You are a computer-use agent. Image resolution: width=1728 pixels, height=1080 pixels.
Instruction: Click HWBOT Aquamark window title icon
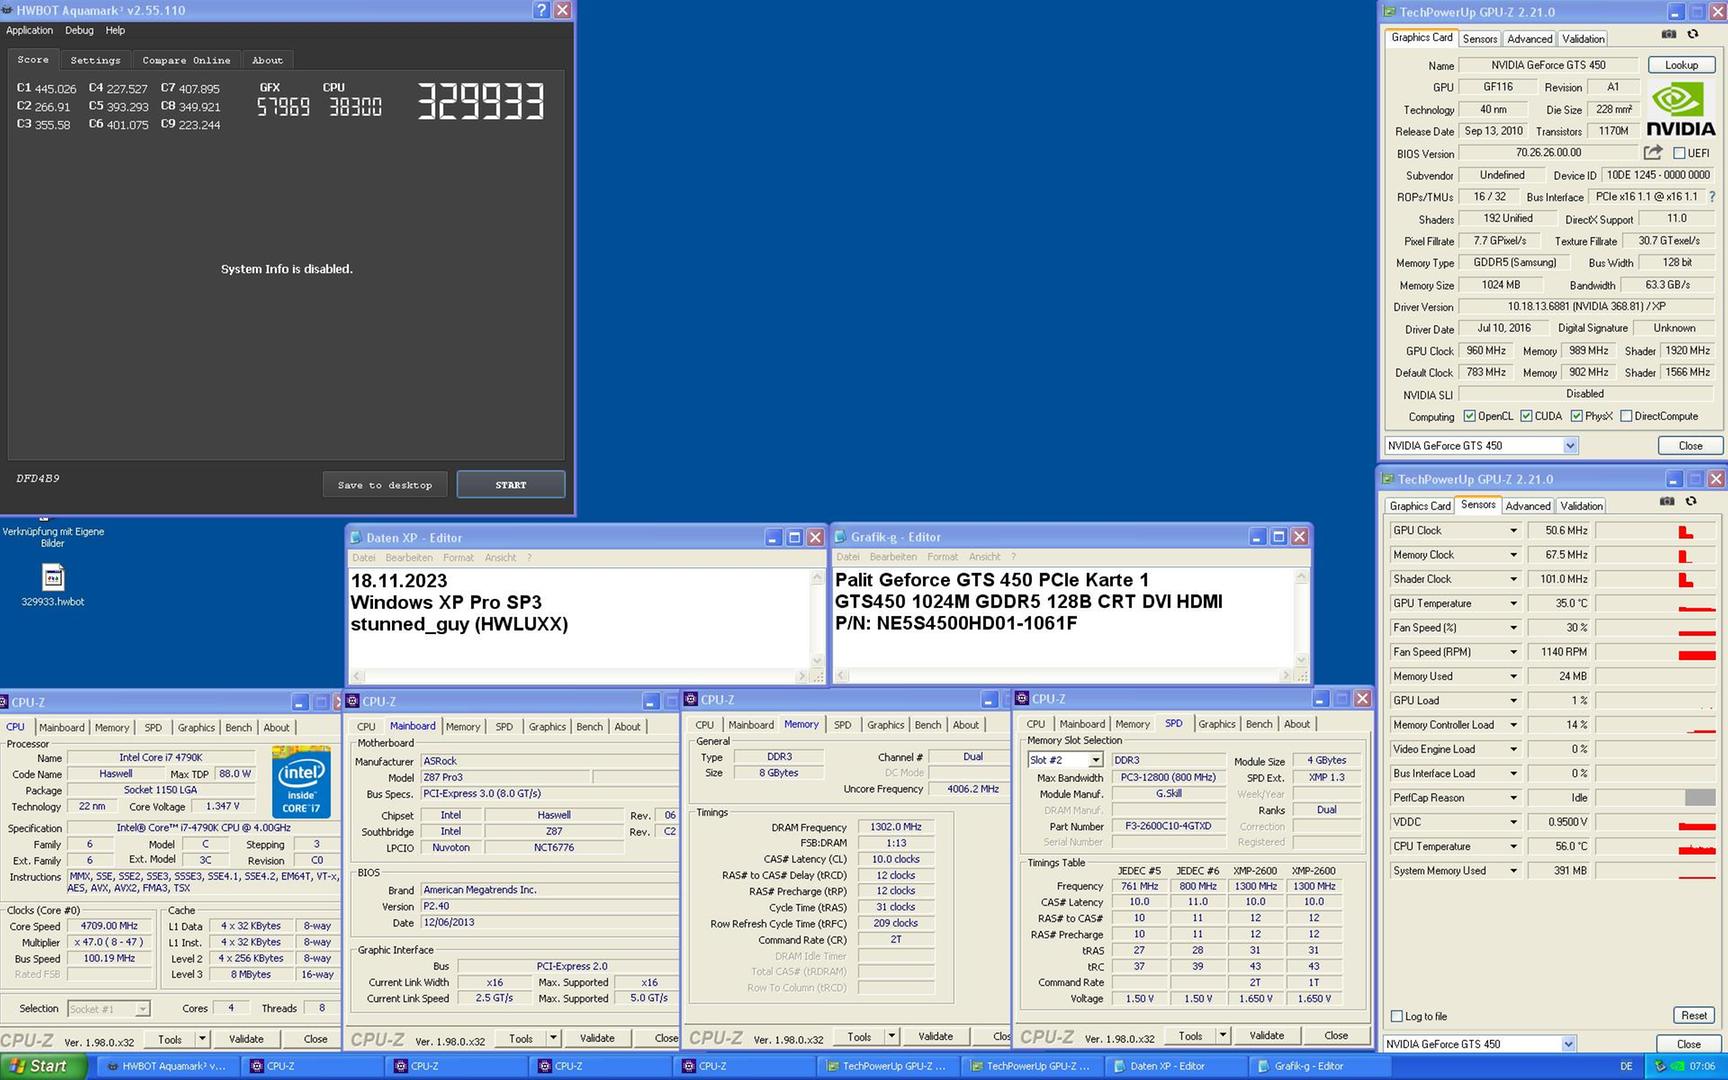(x=8, y=10)
